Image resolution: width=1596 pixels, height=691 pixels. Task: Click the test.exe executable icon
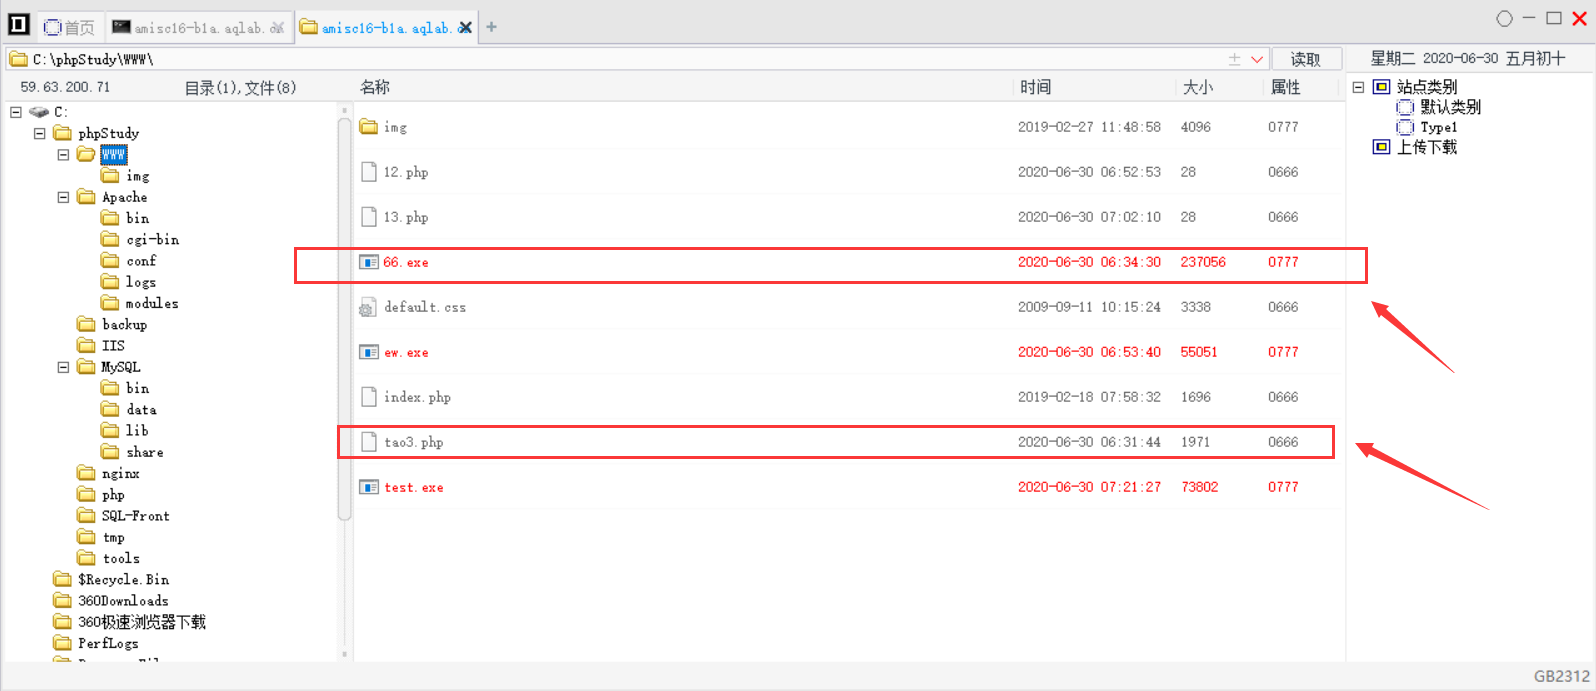pyautogui.click(x=369, y=487)
